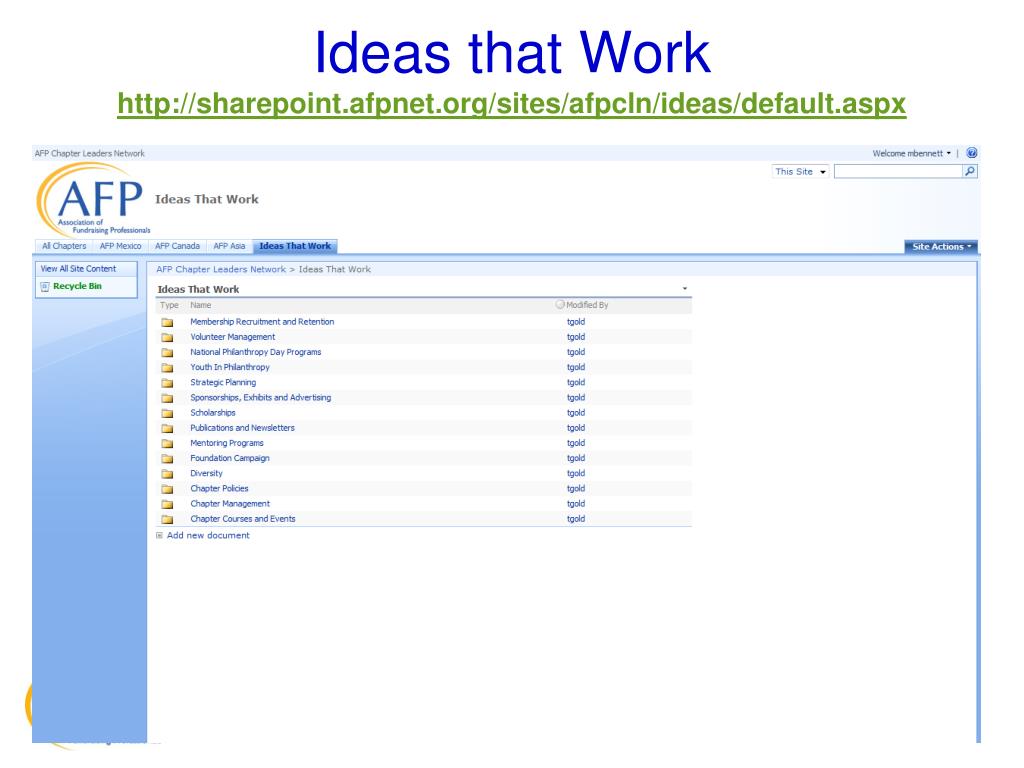Viewport: 1024px width, 768px height.
Task: Click folder icon for Strategic Planning
Action: (x=168, y=383)
